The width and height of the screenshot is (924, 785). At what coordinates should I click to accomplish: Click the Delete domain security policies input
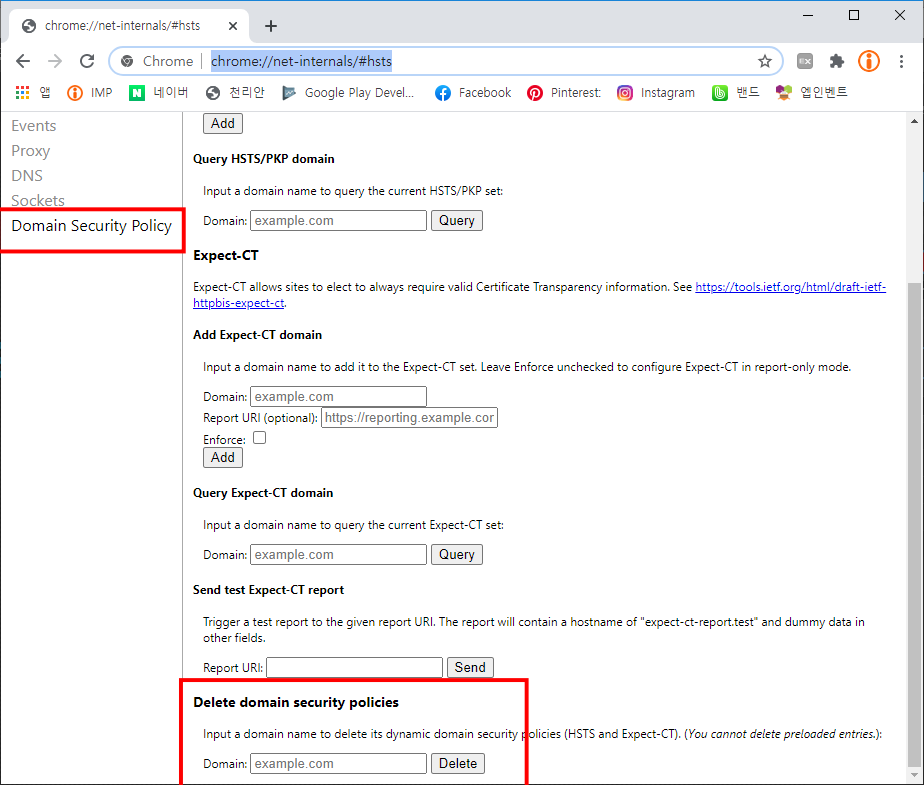(338, 764)
